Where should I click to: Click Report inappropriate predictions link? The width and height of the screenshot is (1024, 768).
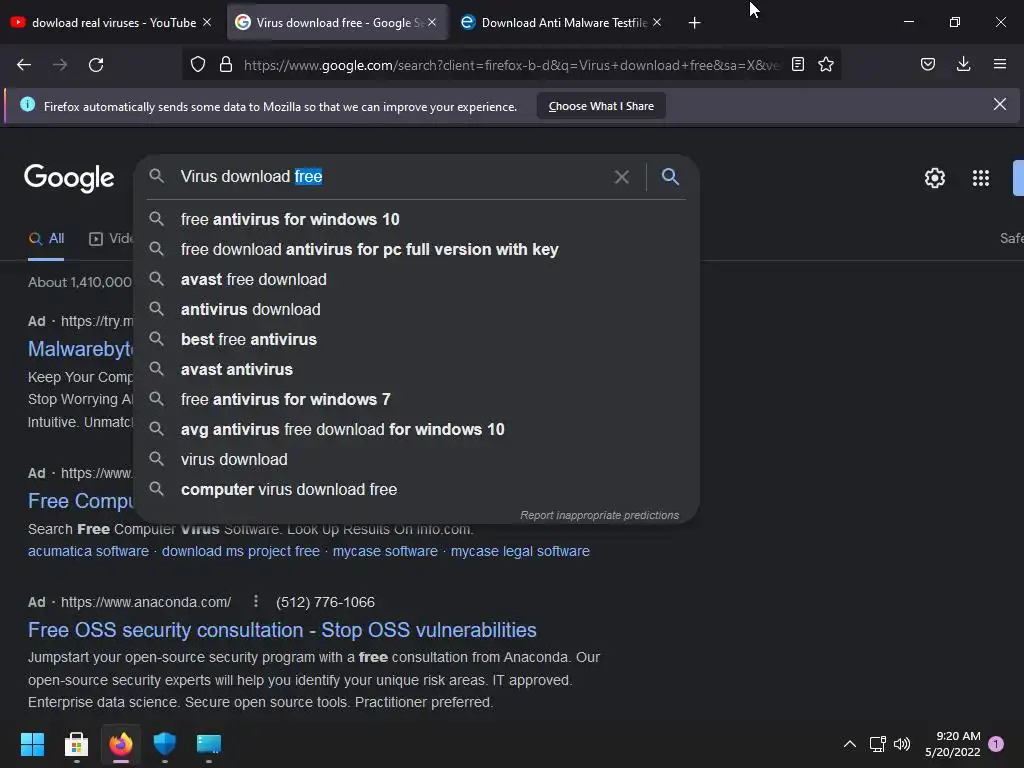(600, 515)
